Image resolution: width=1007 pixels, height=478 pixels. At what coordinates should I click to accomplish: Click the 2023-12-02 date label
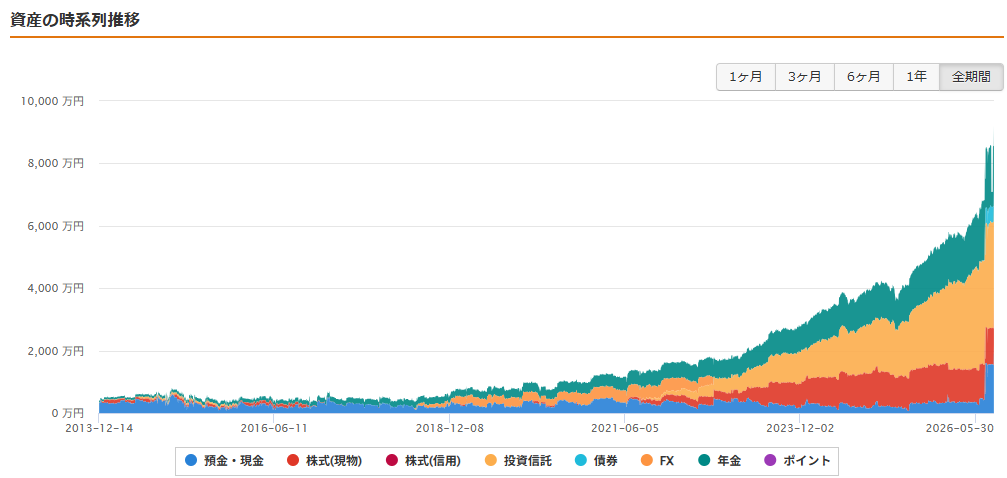pyautogui.click(x=798, y=427)
